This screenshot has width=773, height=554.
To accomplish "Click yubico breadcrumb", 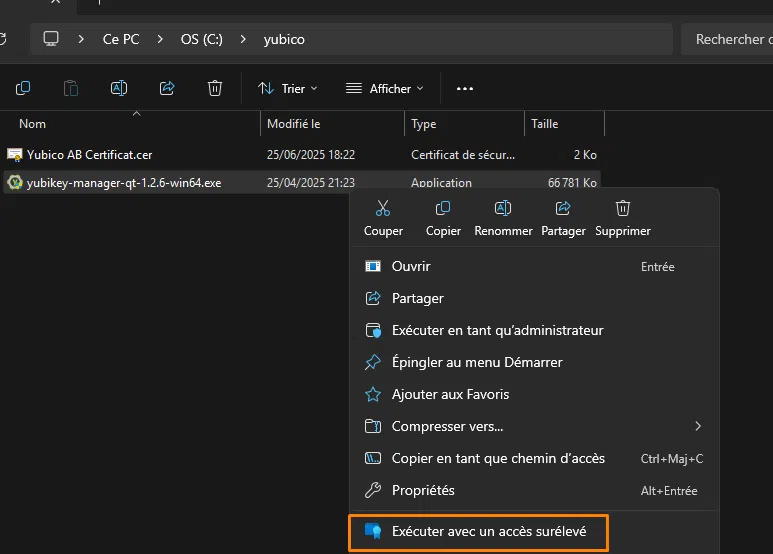I will point(284,39).
